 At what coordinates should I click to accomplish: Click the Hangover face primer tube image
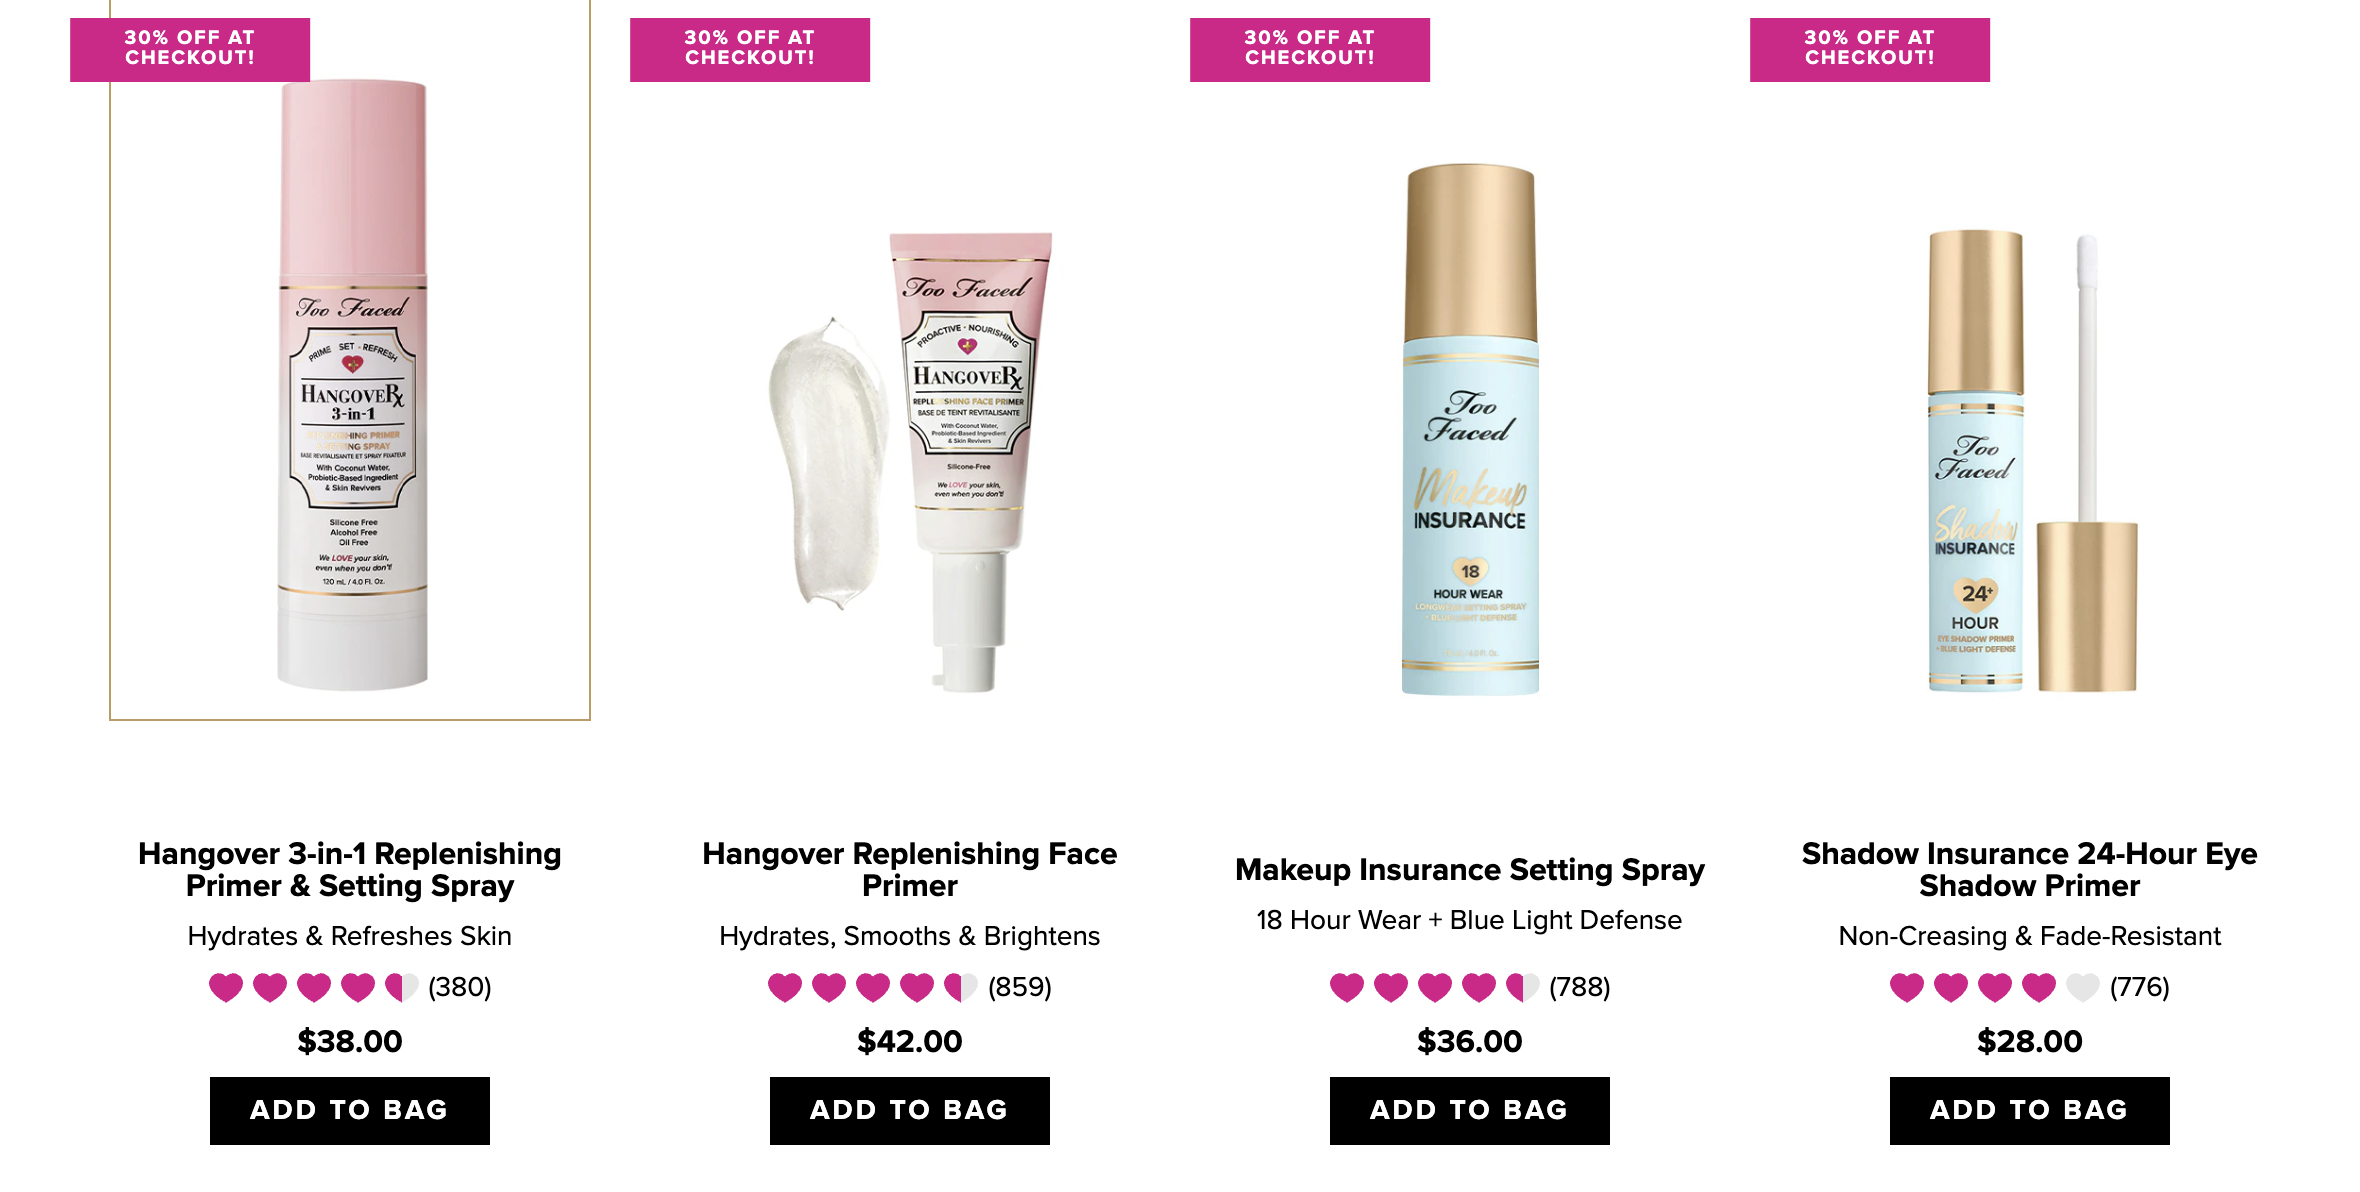(x=970, y=462)
